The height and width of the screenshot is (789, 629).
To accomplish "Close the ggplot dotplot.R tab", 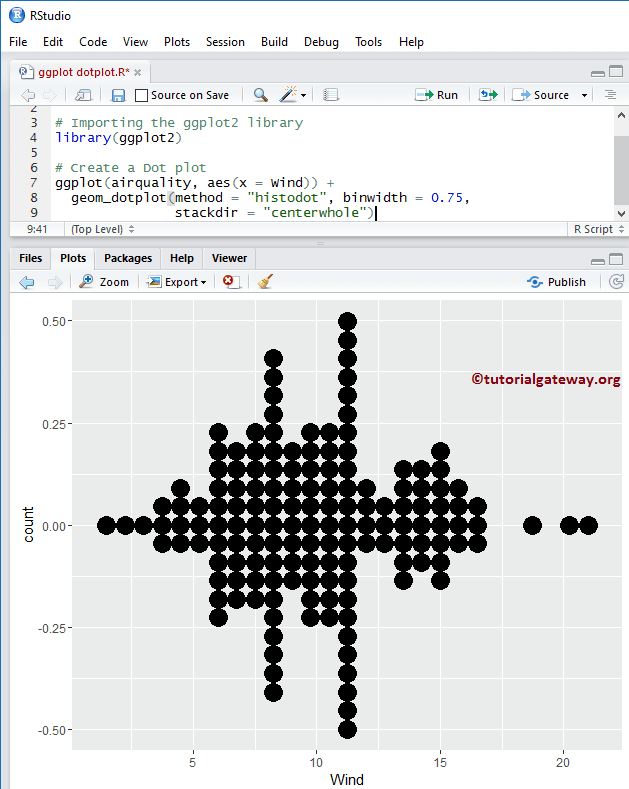I will coord(137,72).
